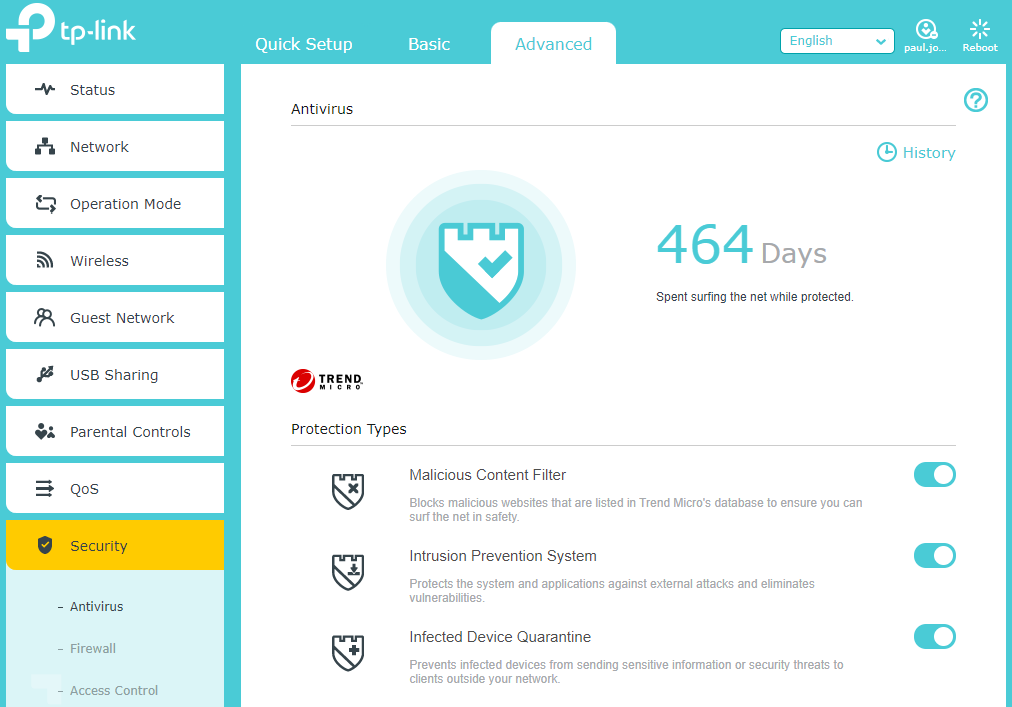Turn off Intrusion Prevention System switch
The height and width of the screenshot is (707, 1012).
[x=935, y=555]
